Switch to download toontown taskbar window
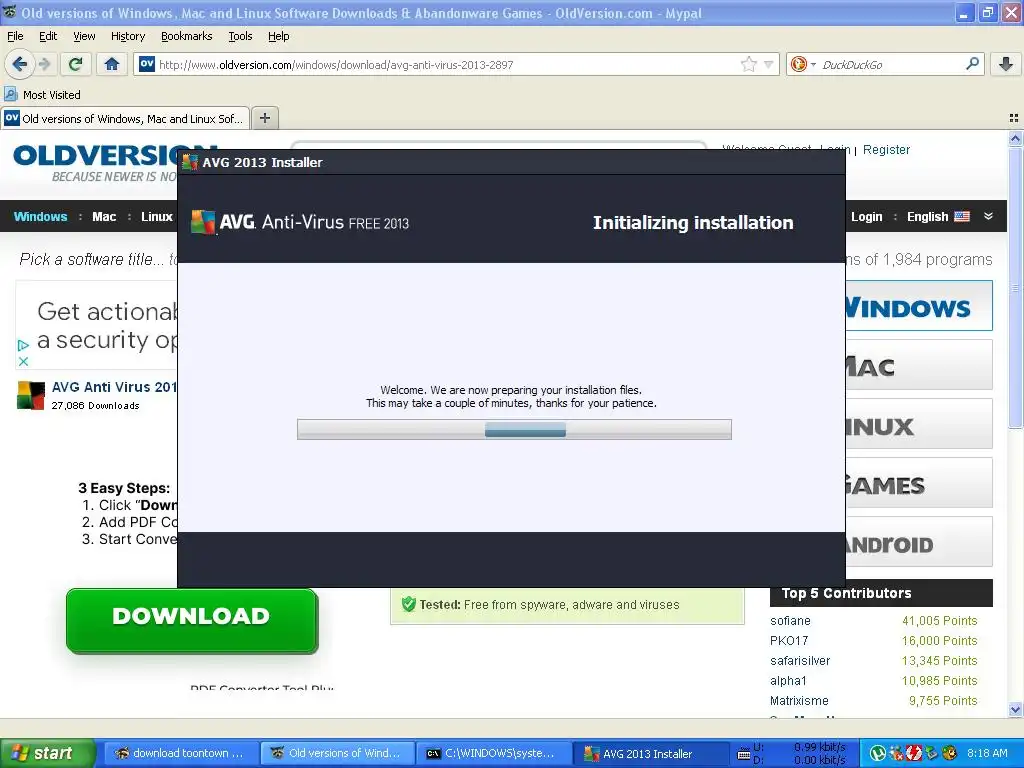This screenshot has width=1024, height=768. (180, 753)
